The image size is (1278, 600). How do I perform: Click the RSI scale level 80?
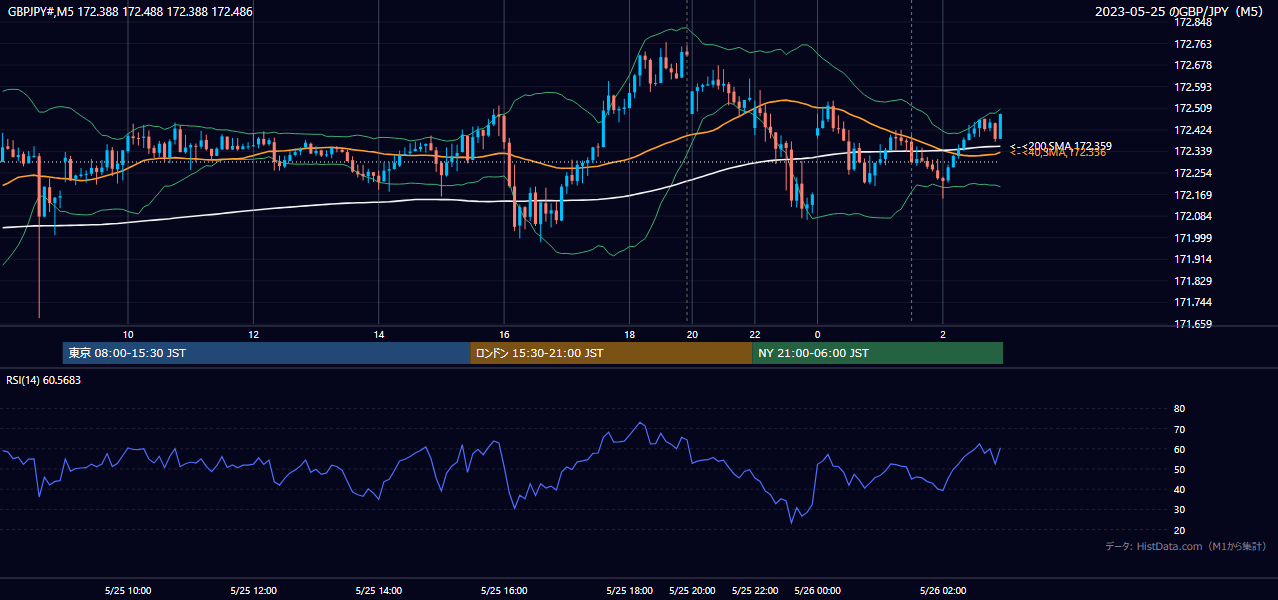(x=1179, y=409)
